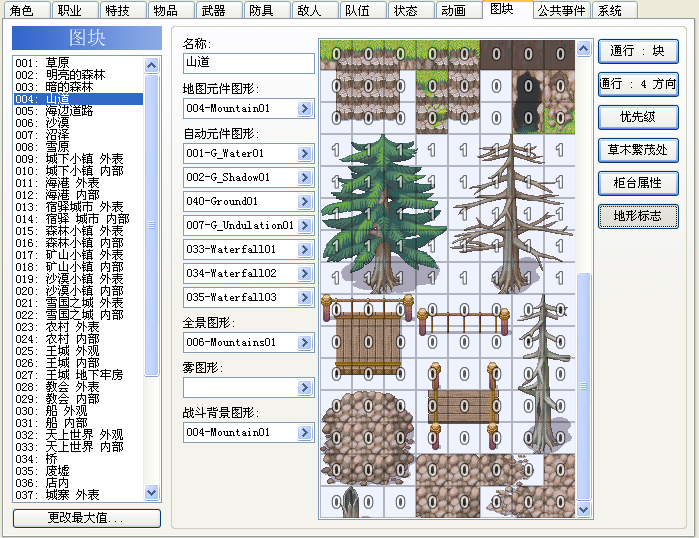The image size is (699, 538).
Task: Switch to the 队伍 tab
Action: coord(363,10)
